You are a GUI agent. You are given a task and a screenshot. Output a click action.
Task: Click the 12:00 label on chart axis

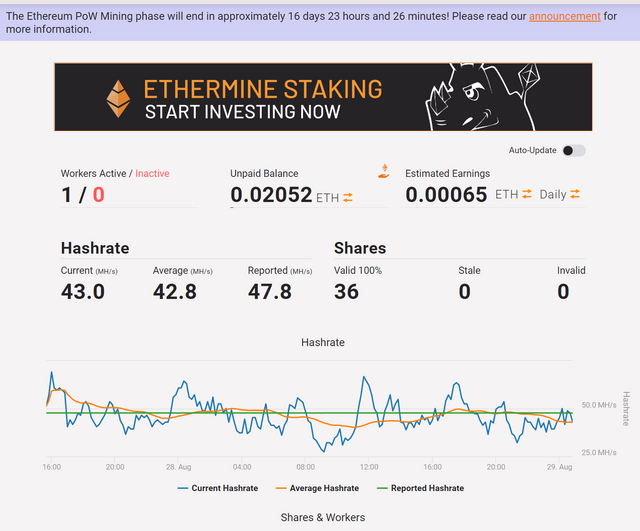369,467
